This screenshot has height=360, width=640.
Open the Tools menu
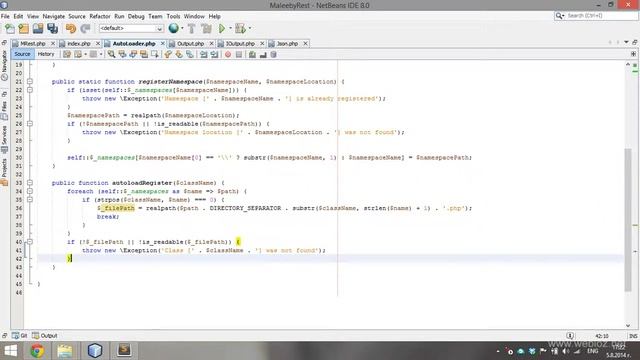(x=173, y=16)
